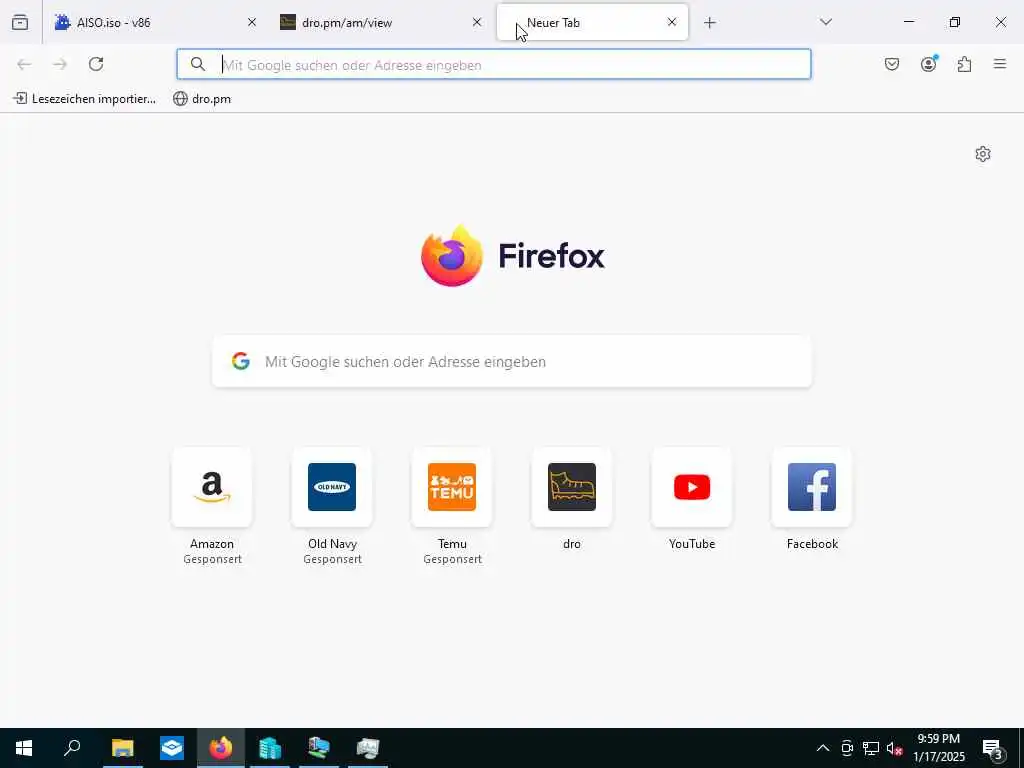Click the Firefox logo
Image resolution: width=1024 pixels, height=768 pixels.
click(x=513, y=256)
